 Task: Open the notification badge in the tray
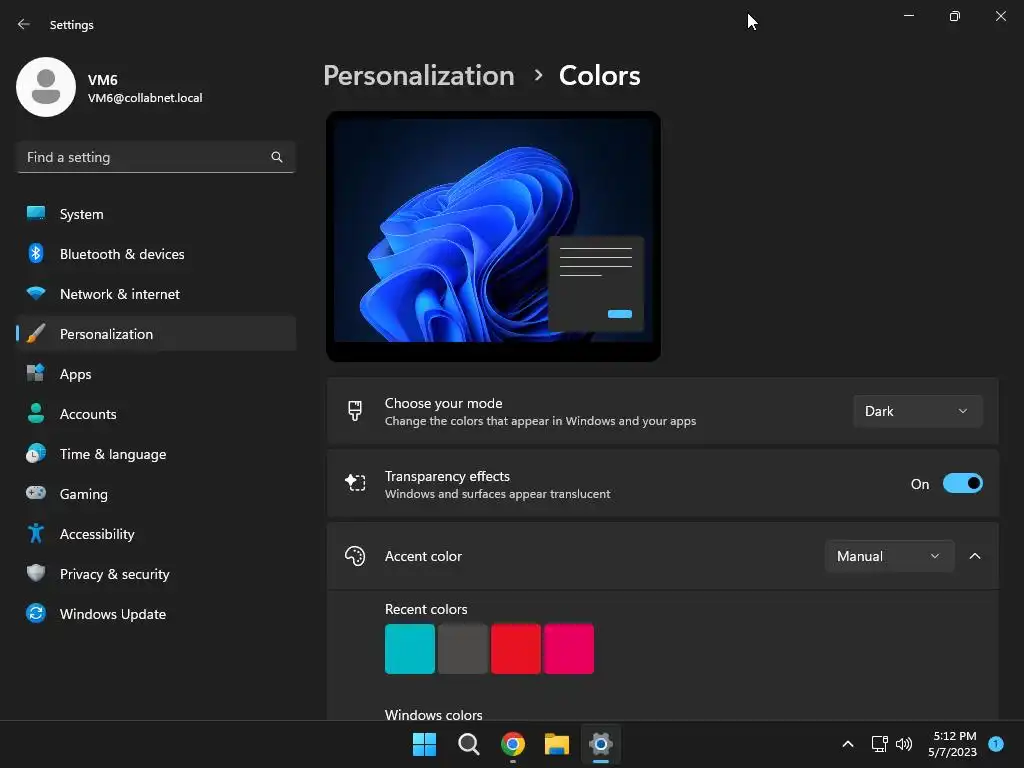(x=996, y=744)
